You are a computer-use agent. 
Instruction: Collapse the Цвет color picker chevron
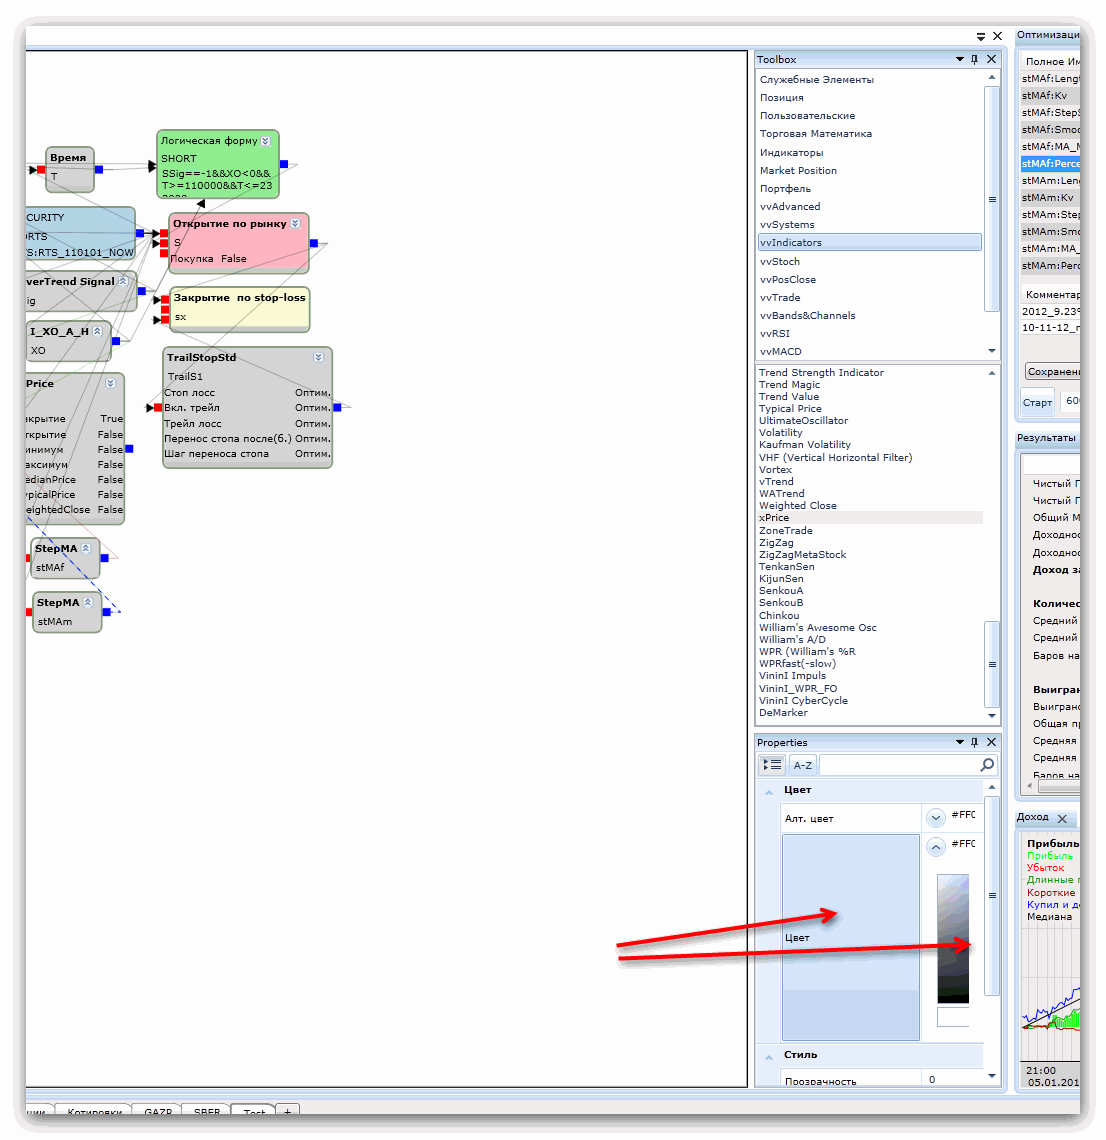pyautogui.click(x=936, y=847)
